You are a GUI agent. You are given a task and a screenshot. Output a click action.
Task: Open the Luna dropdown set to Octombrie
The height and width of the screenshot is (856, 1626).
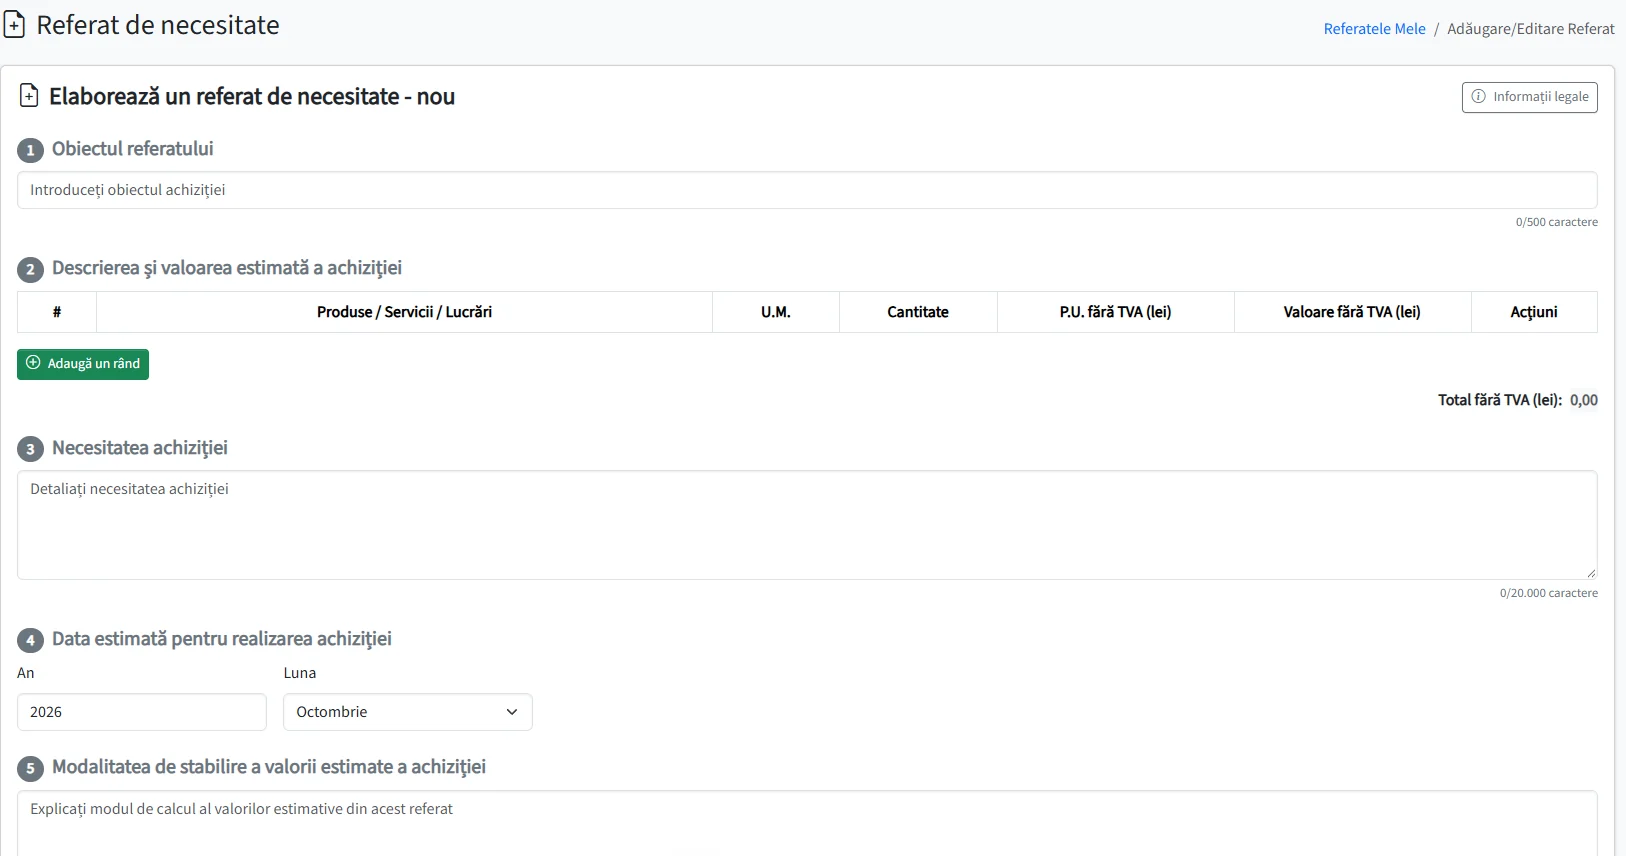click(x=408, y=712)
